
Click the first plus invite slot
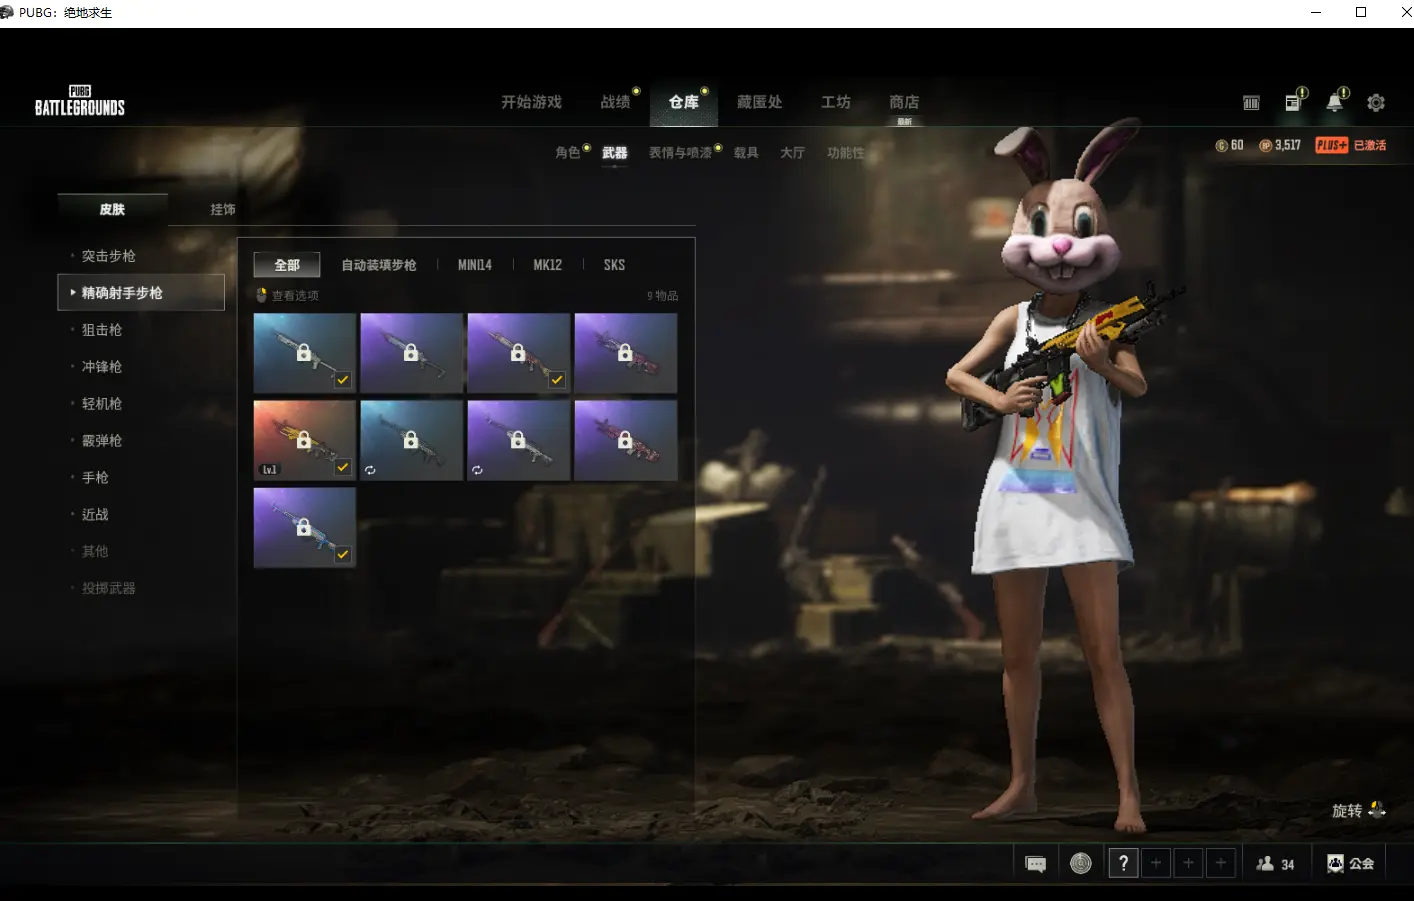click(x=1156, y=863)
